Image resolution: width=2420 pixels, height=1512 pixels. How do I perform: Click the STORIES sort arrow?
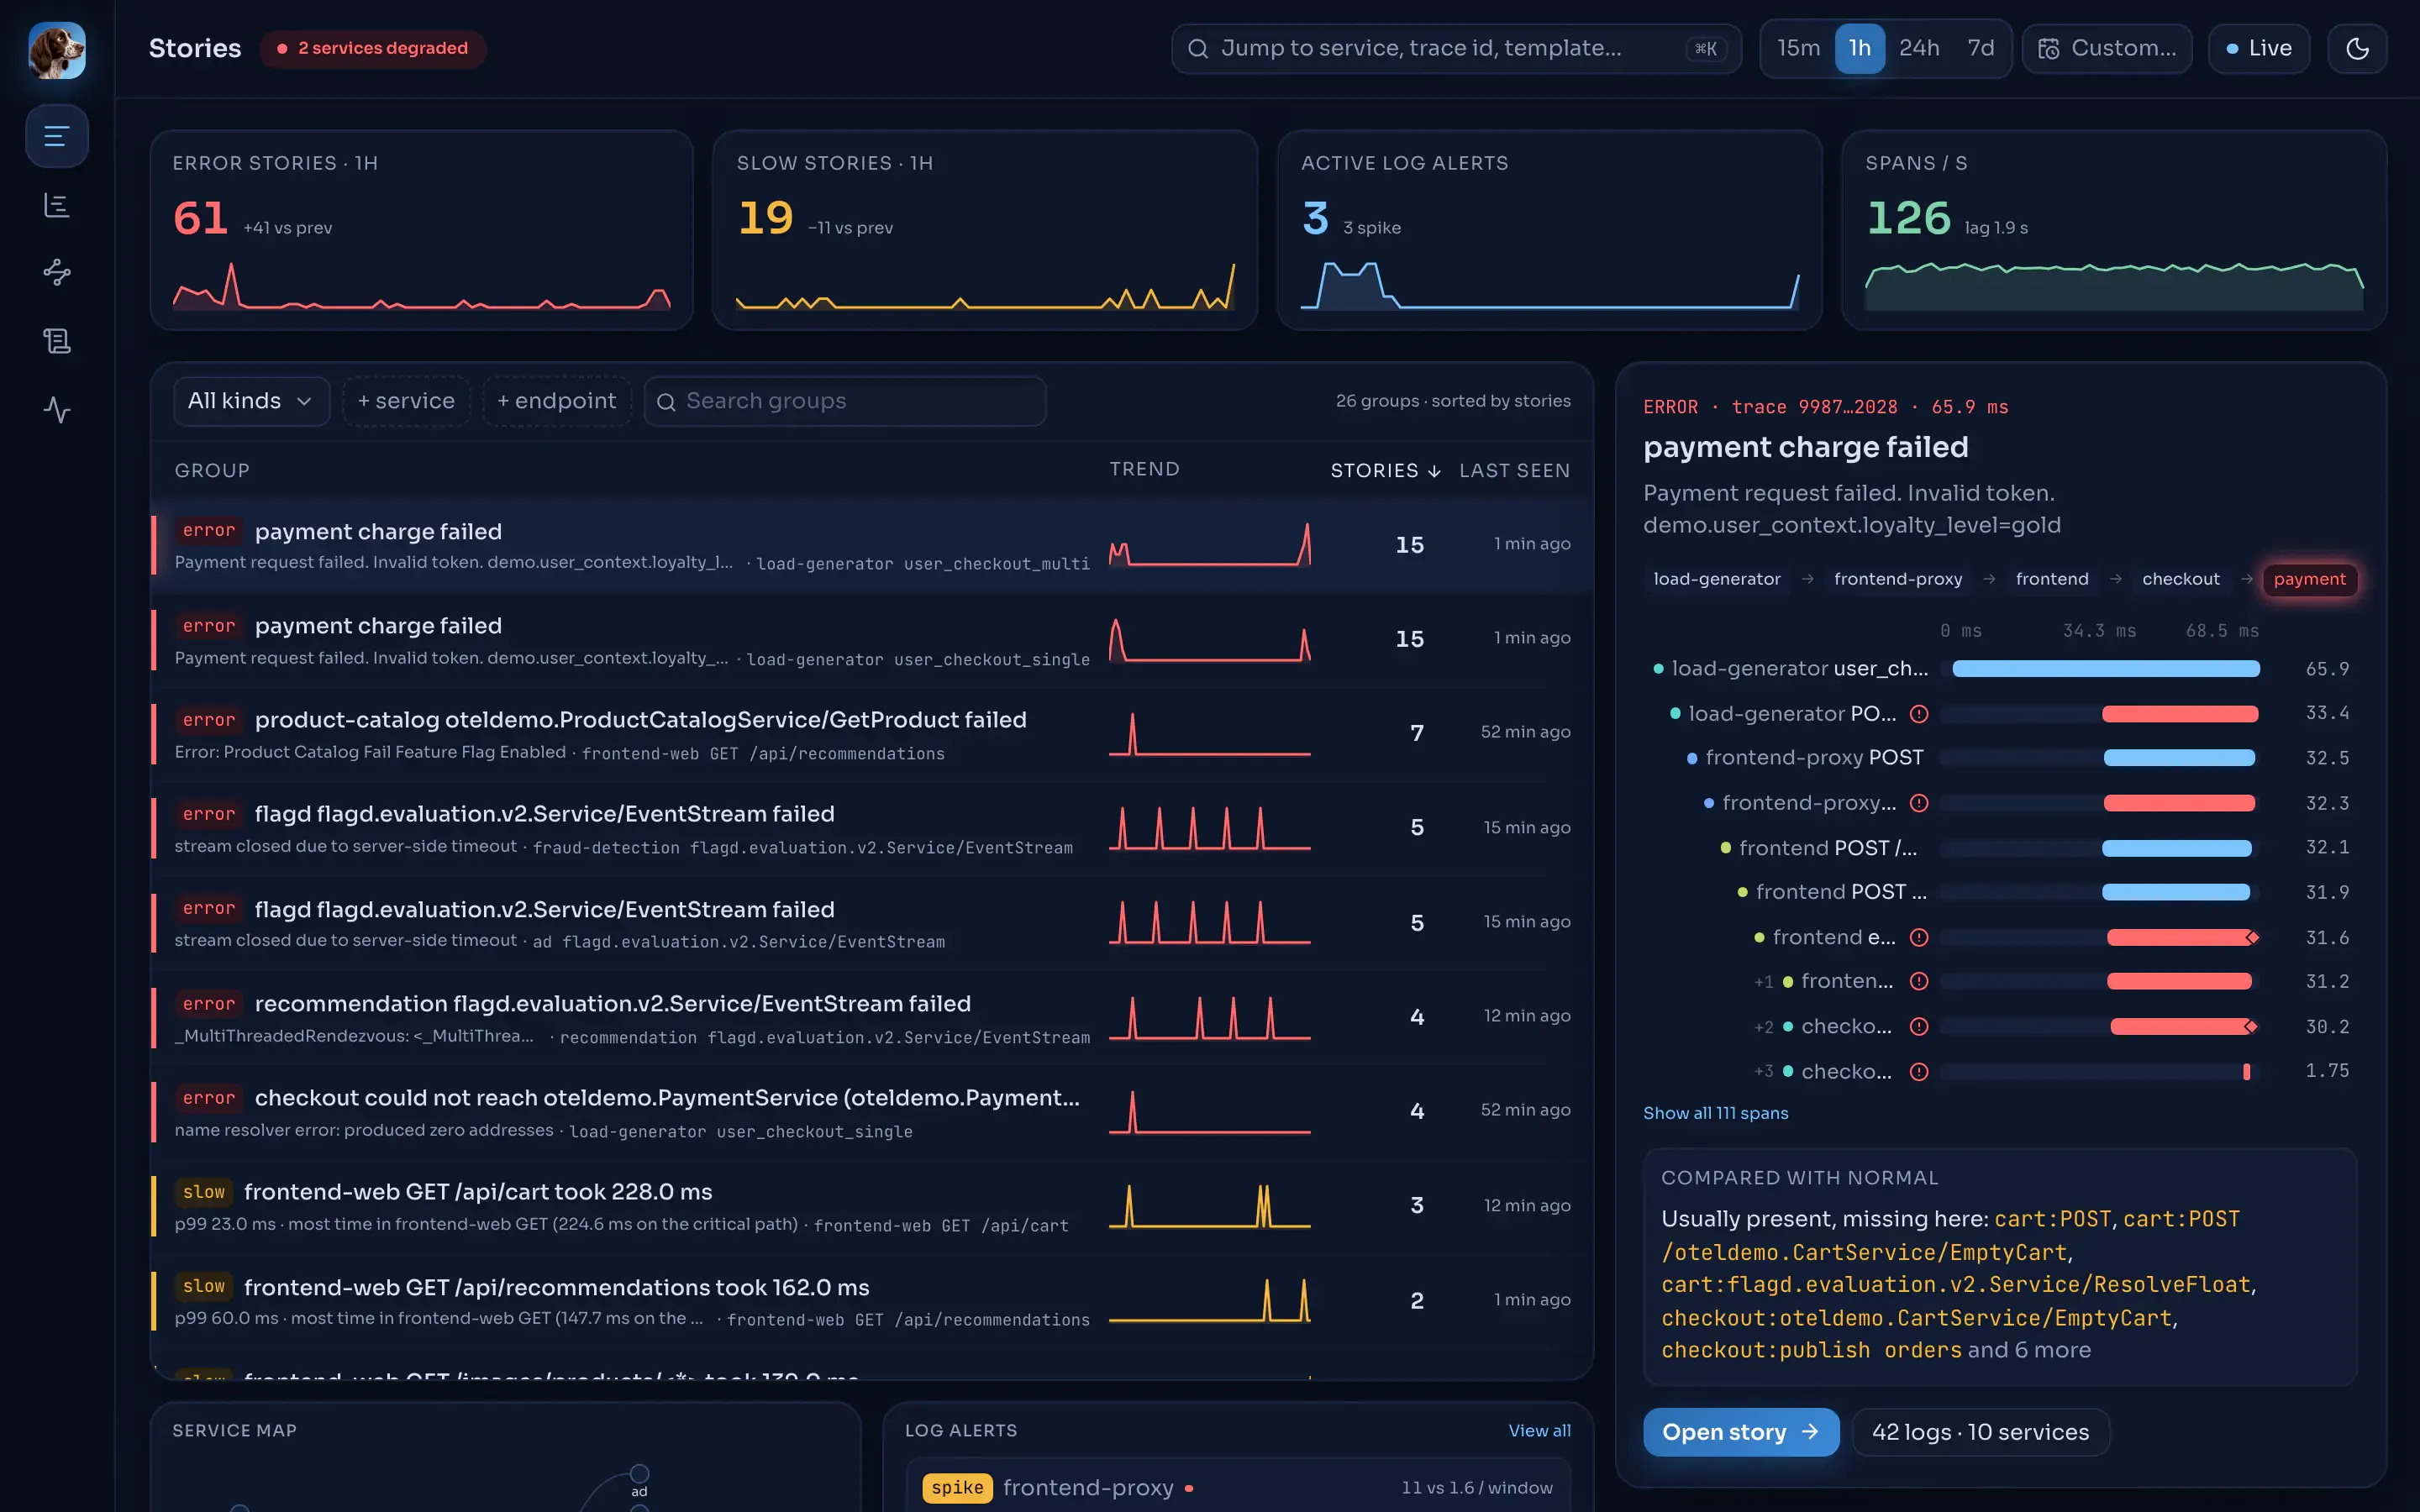click(1434, 471)
